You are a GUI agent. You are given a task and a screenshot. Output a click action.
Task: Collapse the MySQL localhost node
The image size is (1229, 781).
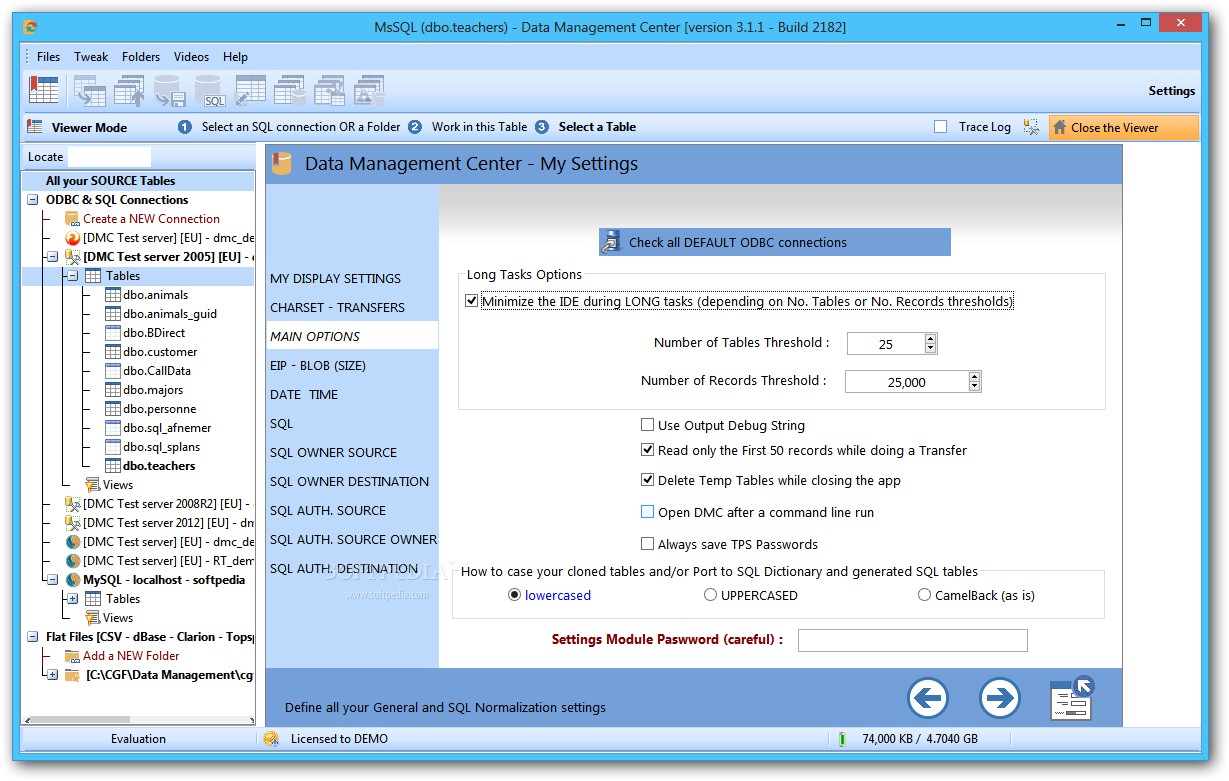52,580
